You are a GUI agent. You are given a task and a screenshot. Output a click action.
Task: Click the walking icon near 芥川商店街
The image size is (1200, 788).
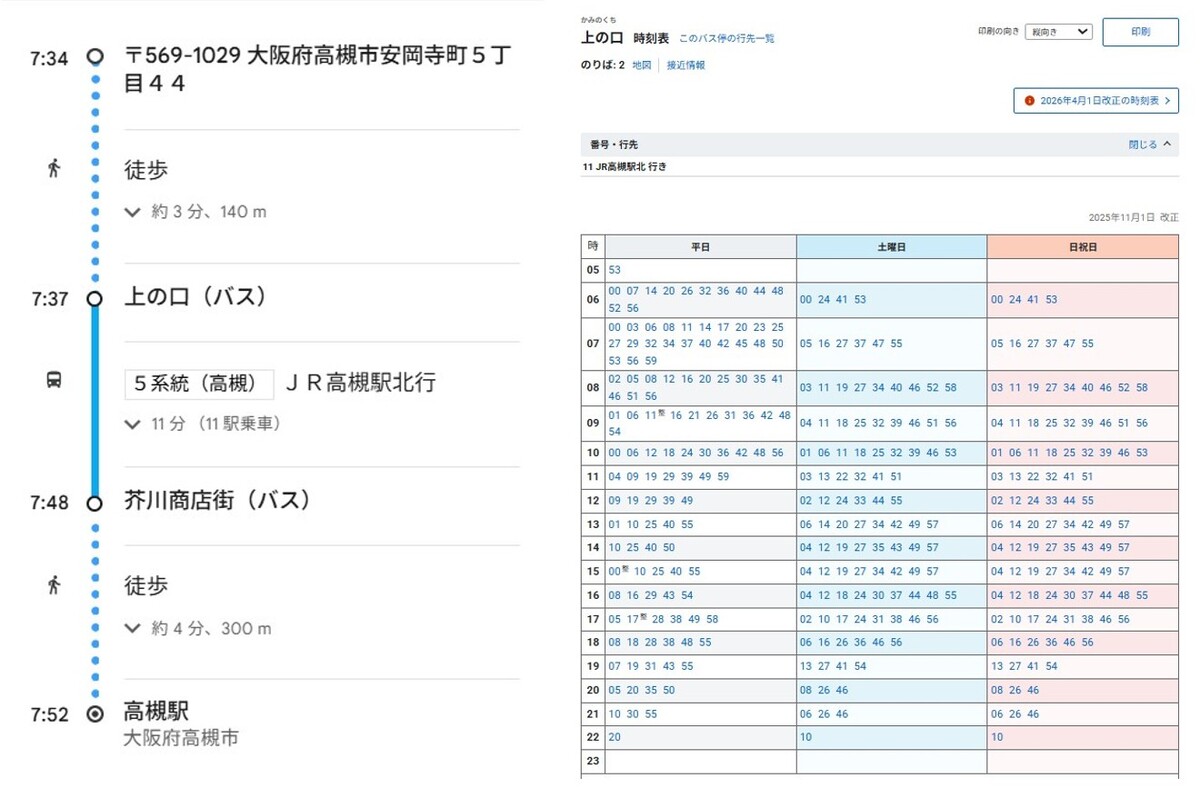(x=54, y=585)
